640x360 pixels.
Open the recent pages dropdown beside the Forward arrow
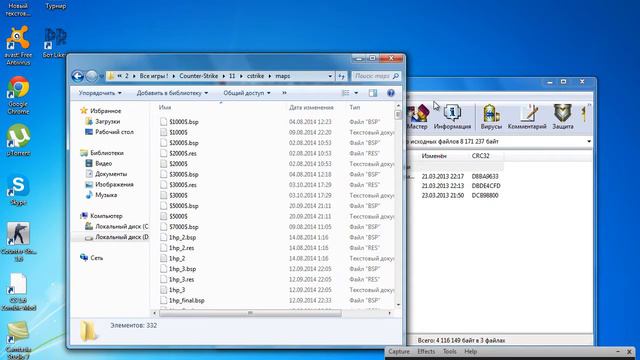tap(101, 76)
